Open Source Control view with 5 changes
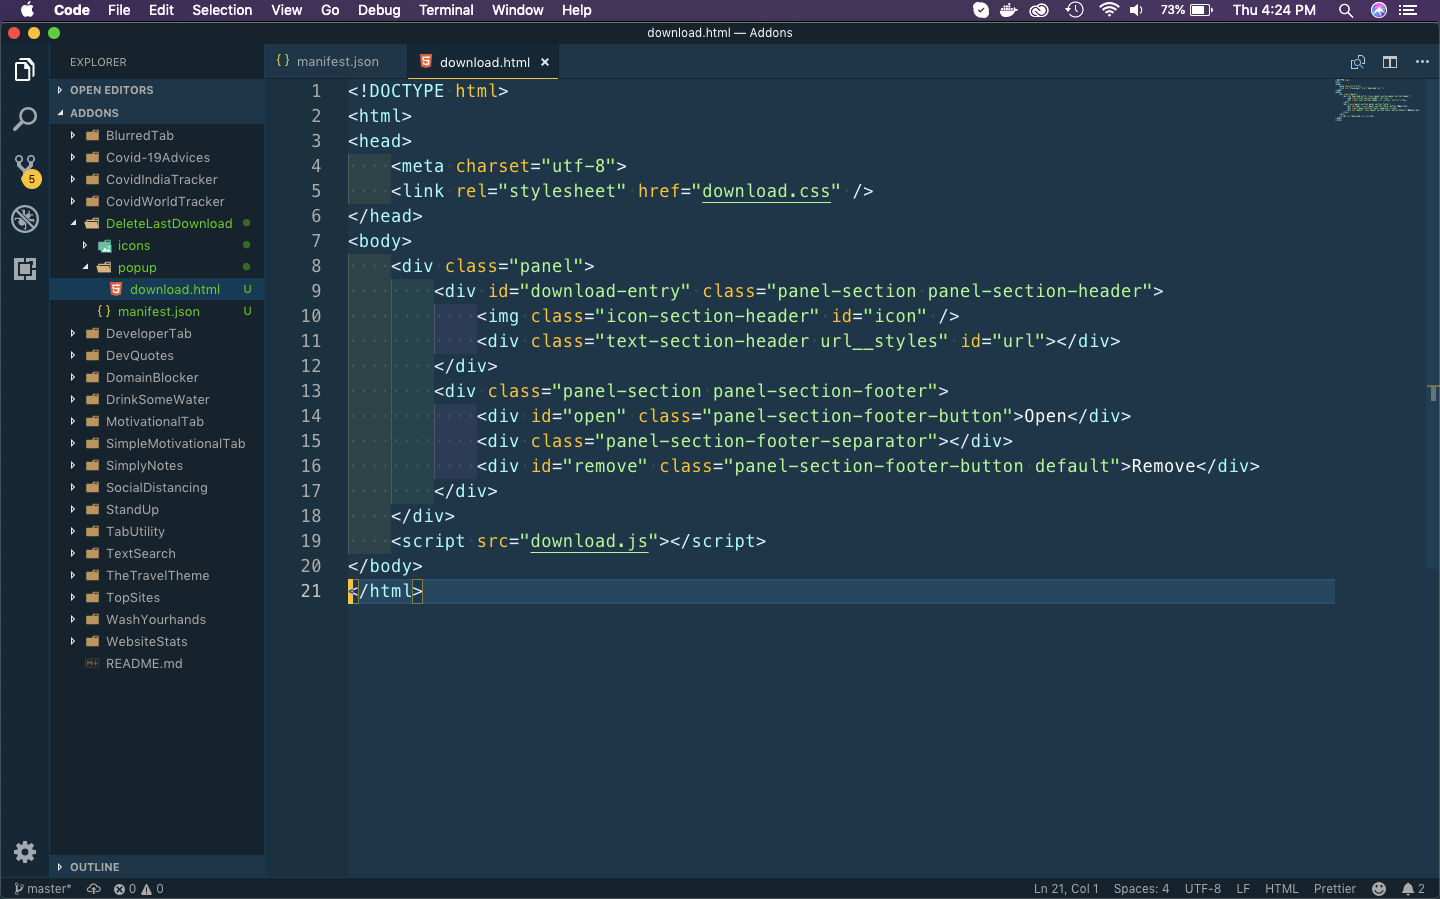The width and height of the screenshot is (1440, 899). (25, 169)
